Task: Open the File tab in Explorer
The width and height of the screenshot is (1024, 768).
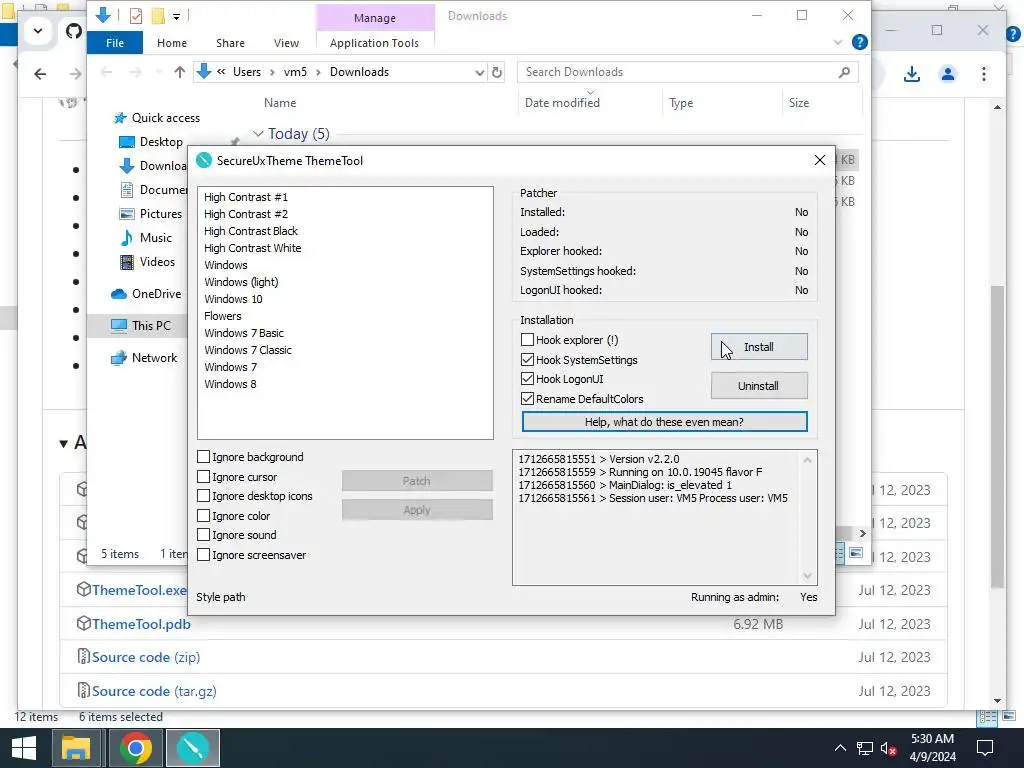Action: click(115, 42)
